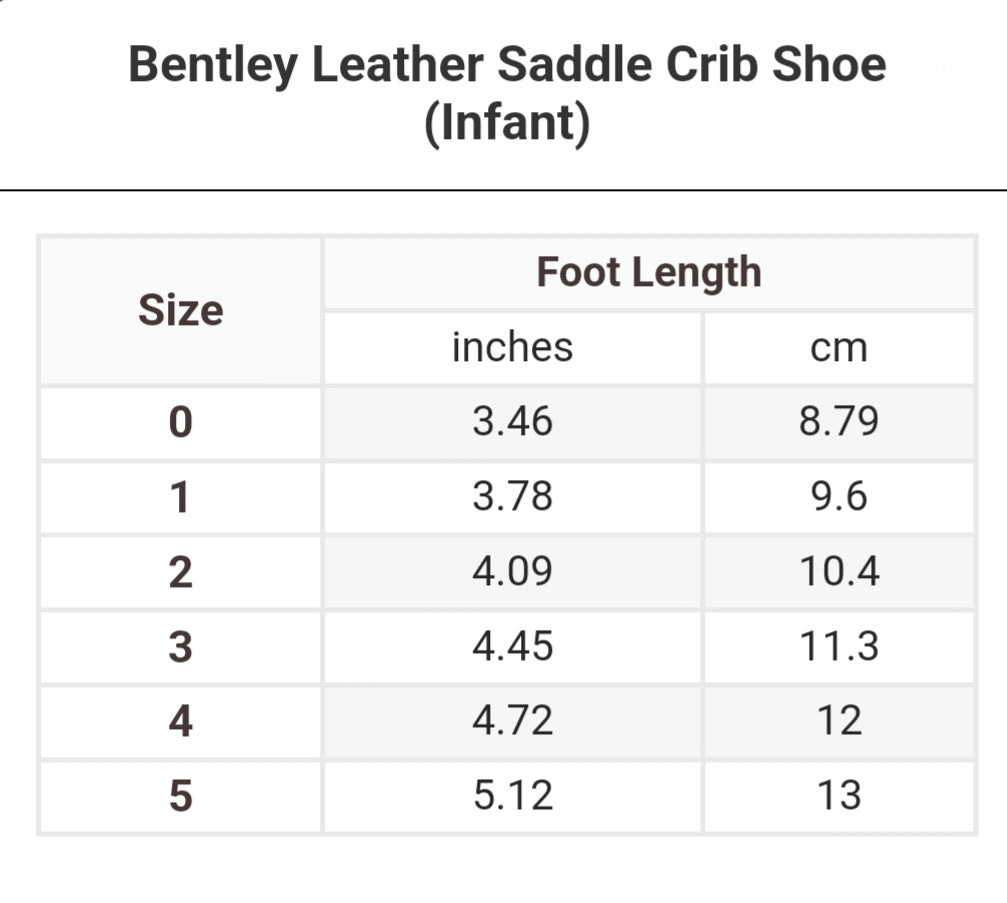The width and height of the screenshot is (1007, 903).
Task: Select the size 3 row label
Action: [180, 647]
